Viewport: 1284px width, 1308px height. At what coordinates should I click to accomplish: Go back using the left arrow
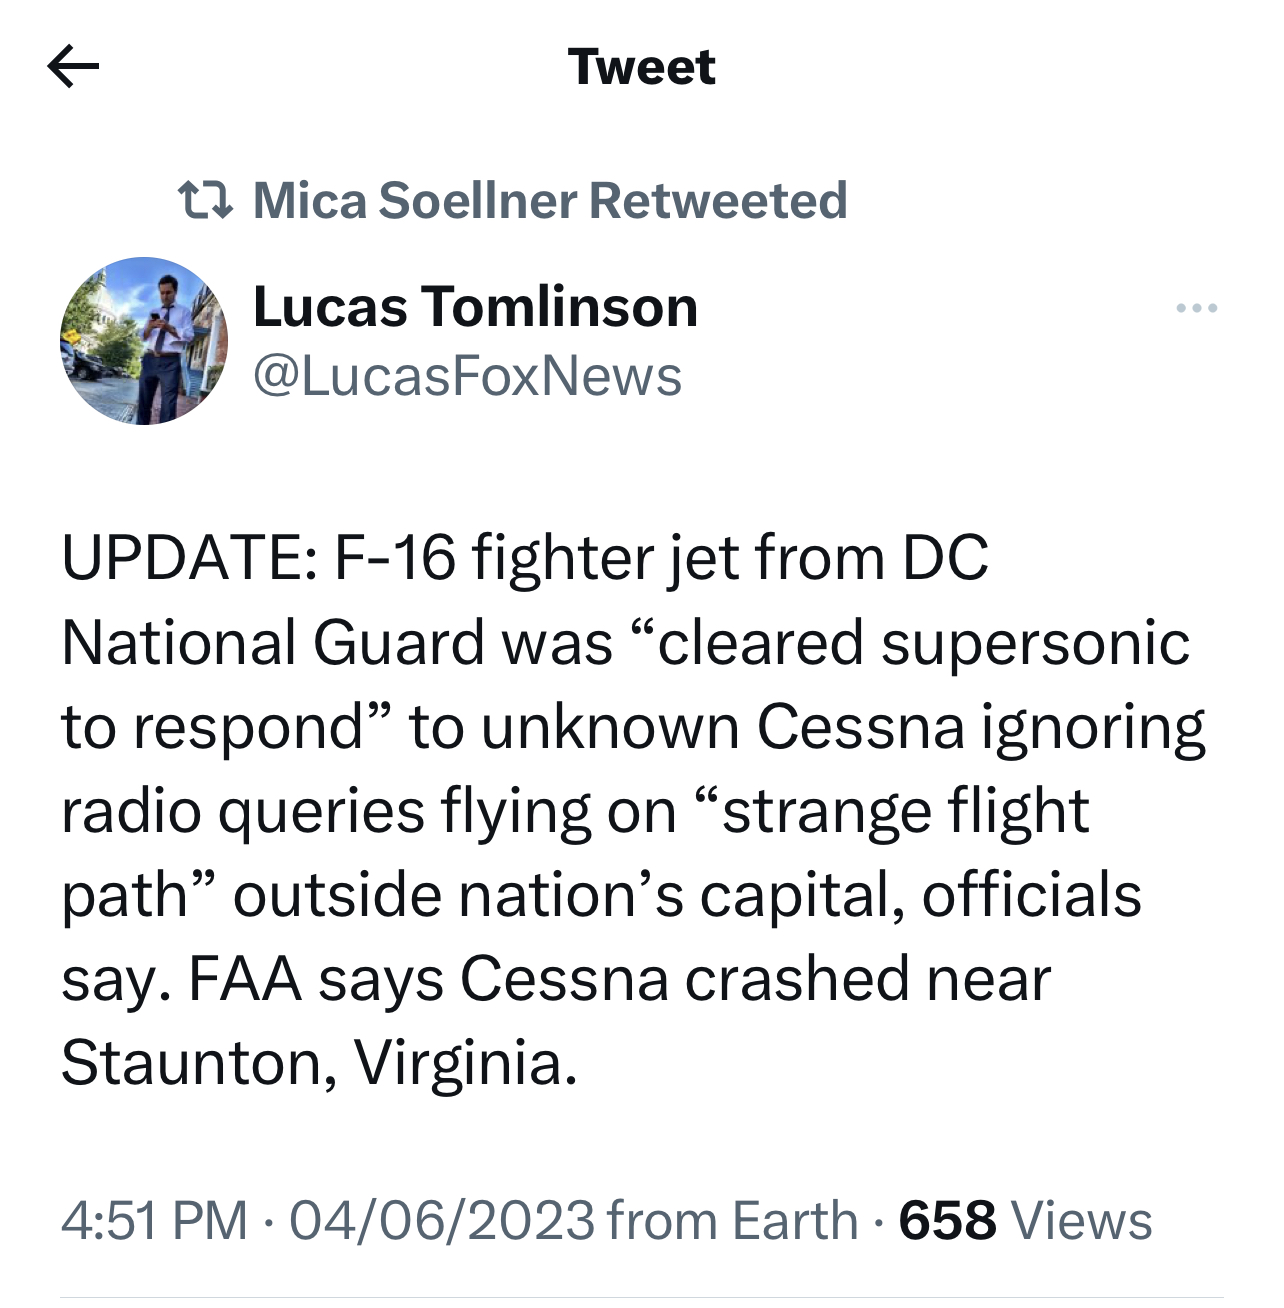coord(73,67)
